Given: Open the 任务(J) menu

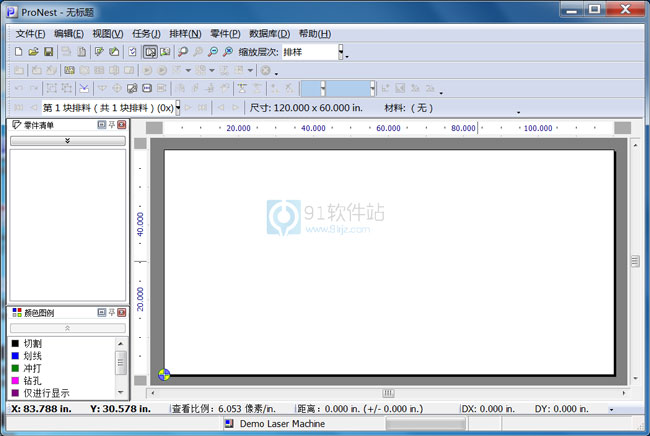Looking at the screenshot, I should 146,34.
